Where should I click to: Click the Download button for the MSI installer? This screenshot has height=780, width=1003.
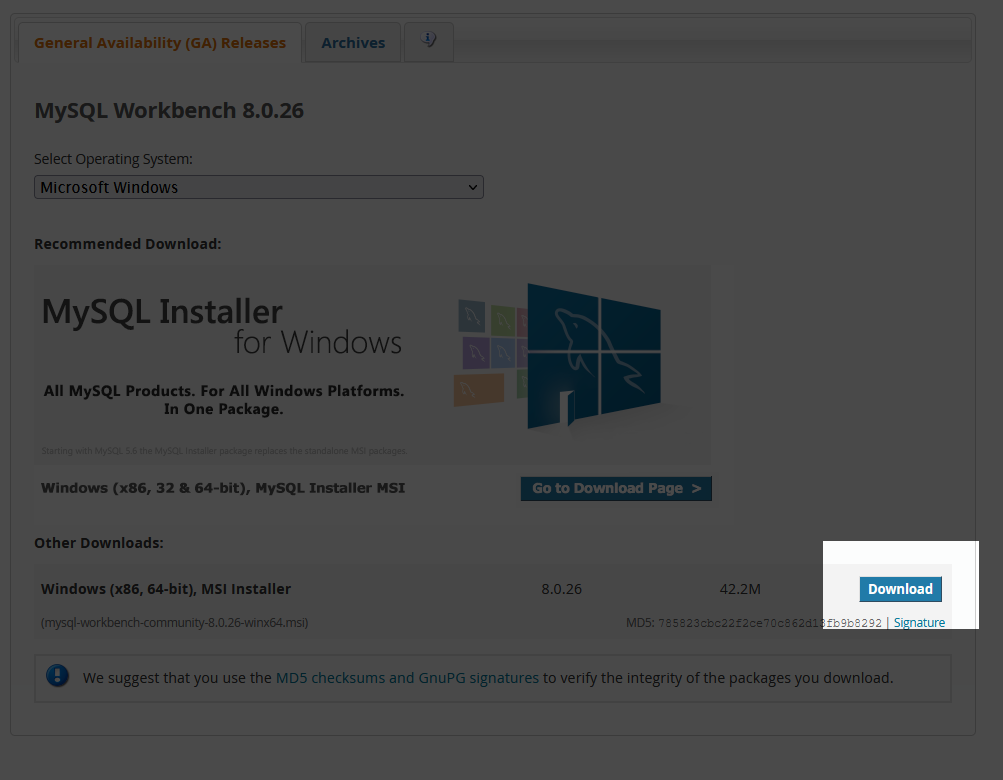[x=899, y=589]
